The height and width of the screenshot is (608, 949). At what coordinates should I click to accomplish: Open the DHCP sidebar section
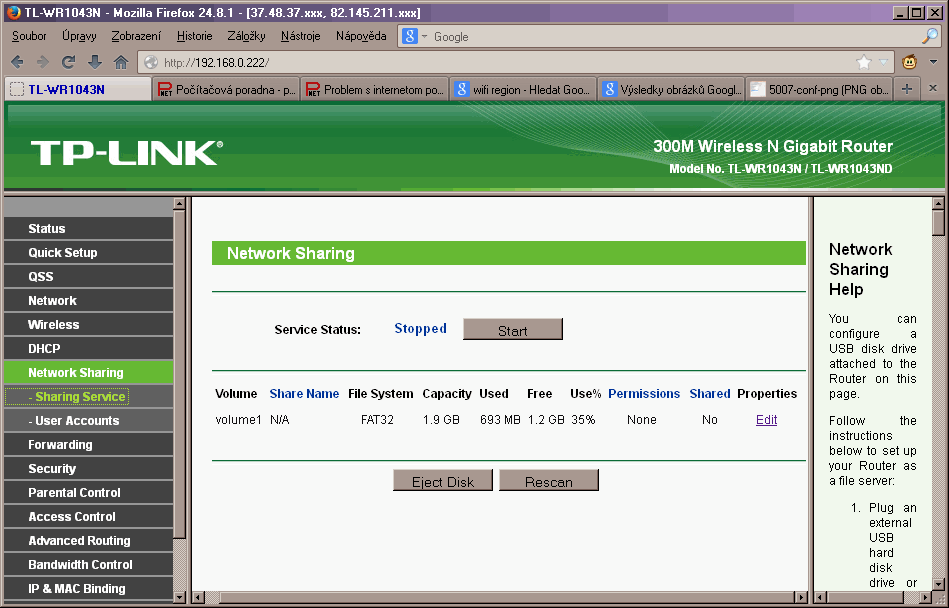coord(88,348)
